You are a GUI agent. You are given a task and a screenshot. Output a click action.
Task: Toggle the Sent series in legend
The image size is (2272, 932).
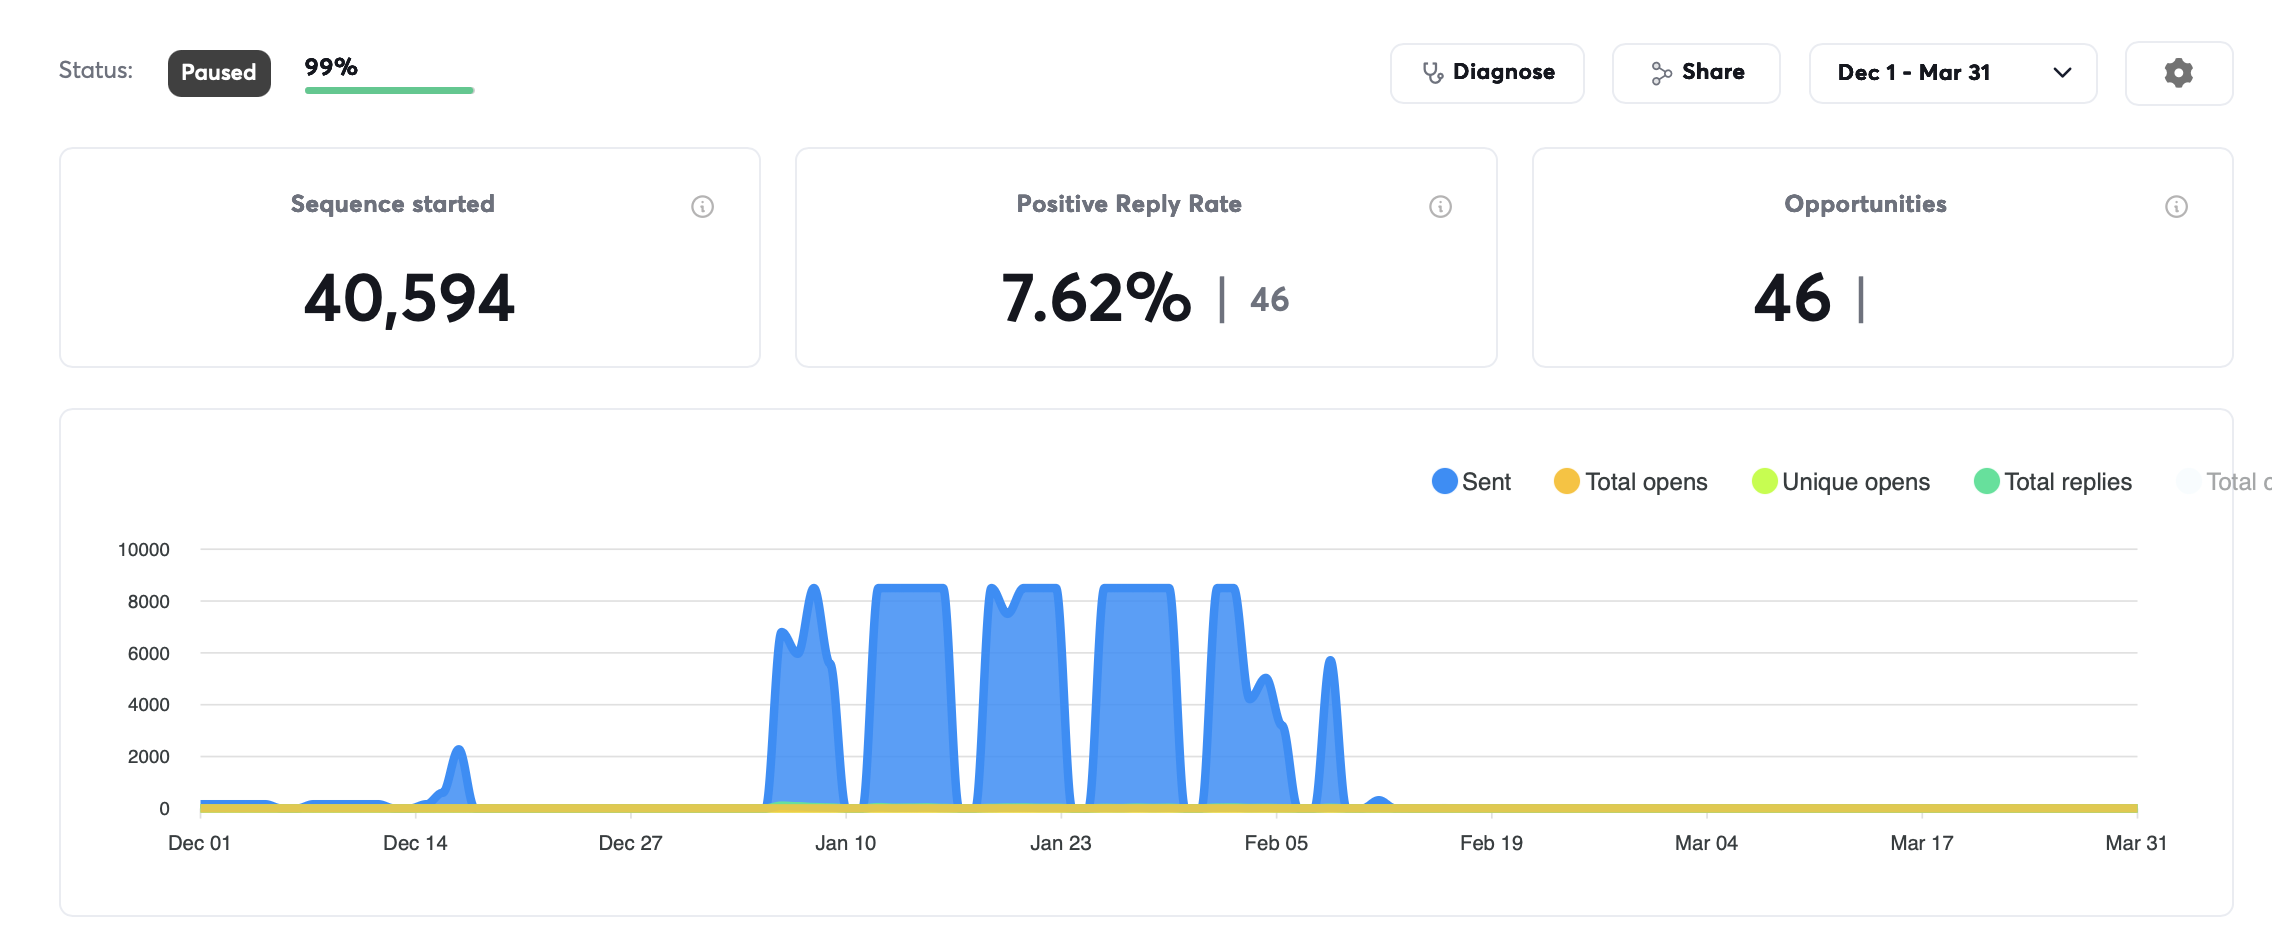tap(1471, 482)
